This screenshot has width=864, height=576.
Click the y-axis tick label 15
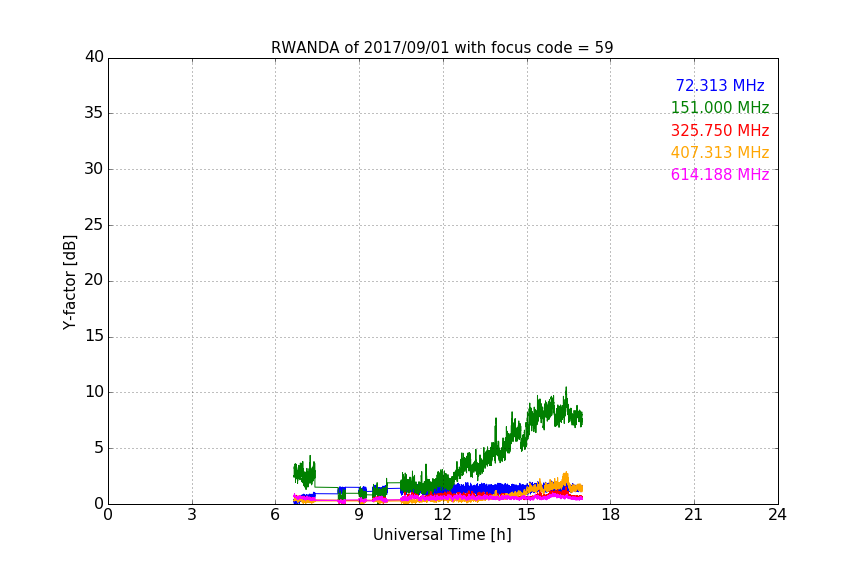94,336
